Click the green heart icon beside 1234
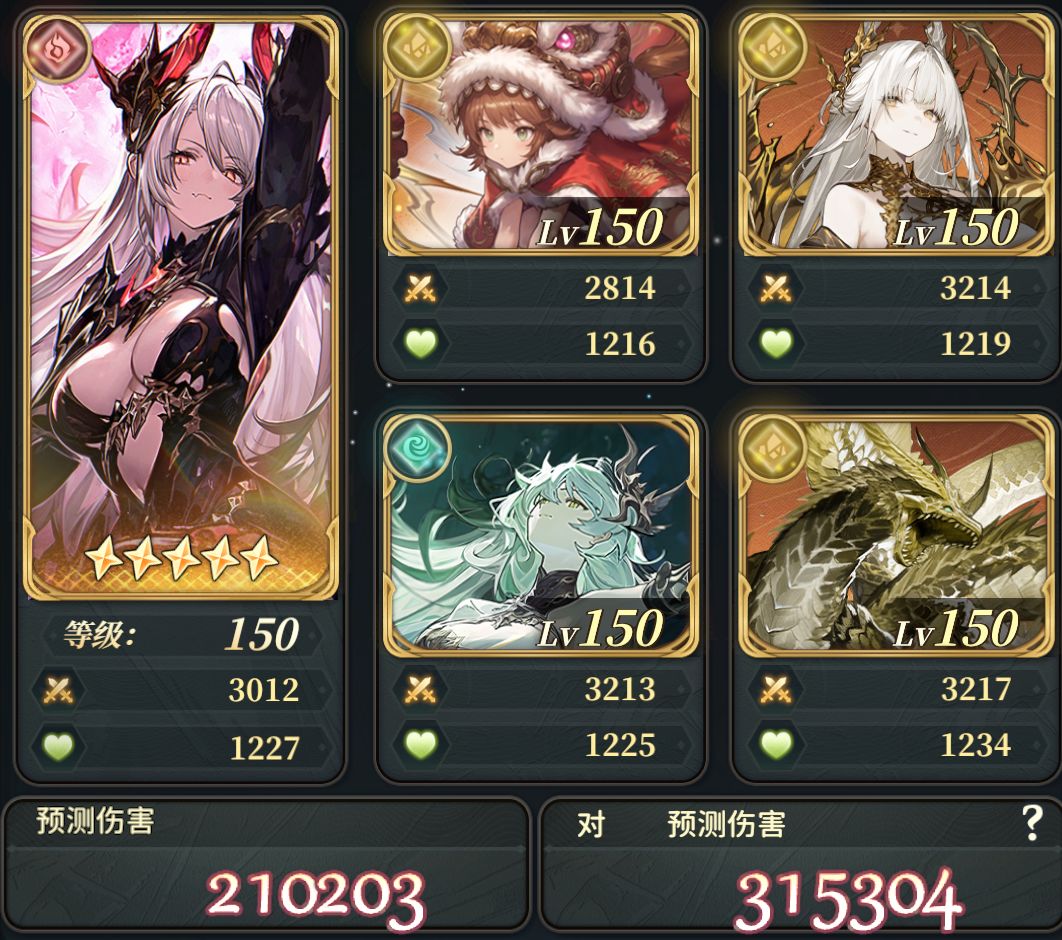Screen dimensions: 1062x940 (776, 745)
